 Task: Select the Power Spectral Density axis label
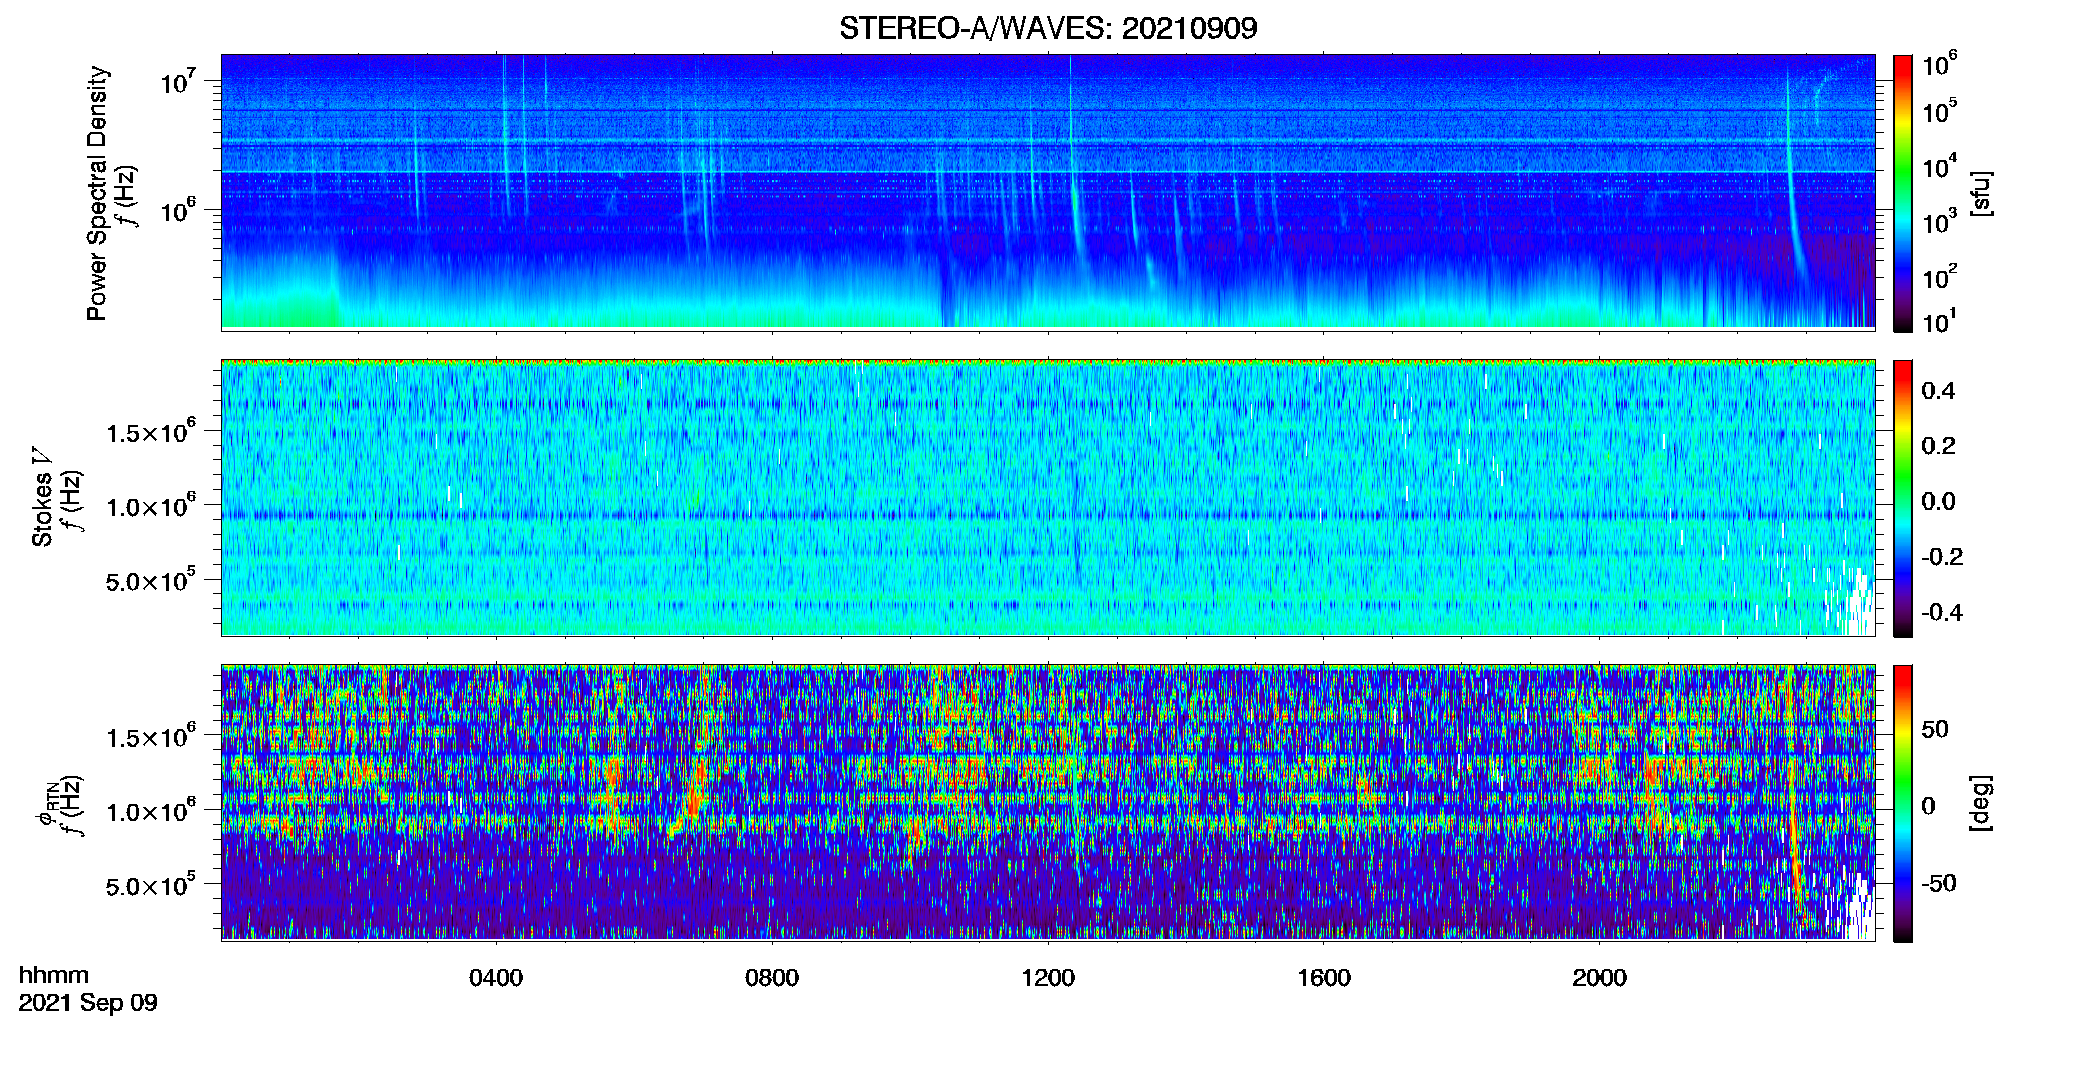click(x=97, y=193)
